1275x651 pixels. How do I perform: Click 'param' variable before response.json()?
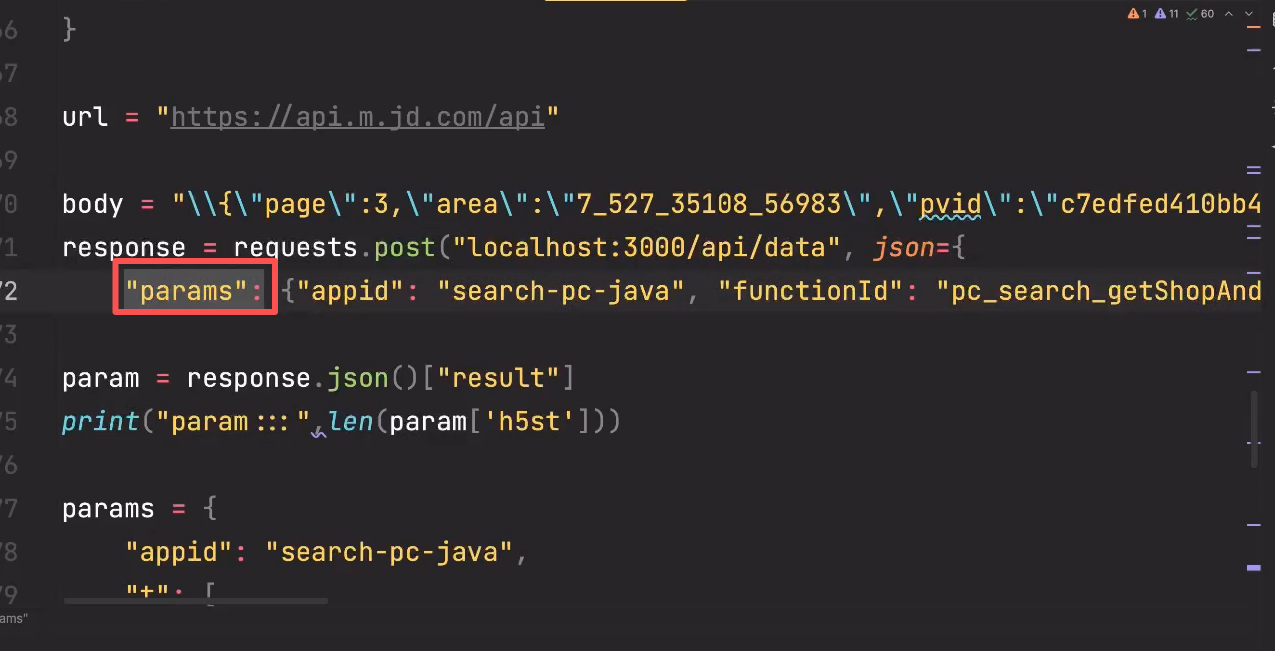coord(100,378)
